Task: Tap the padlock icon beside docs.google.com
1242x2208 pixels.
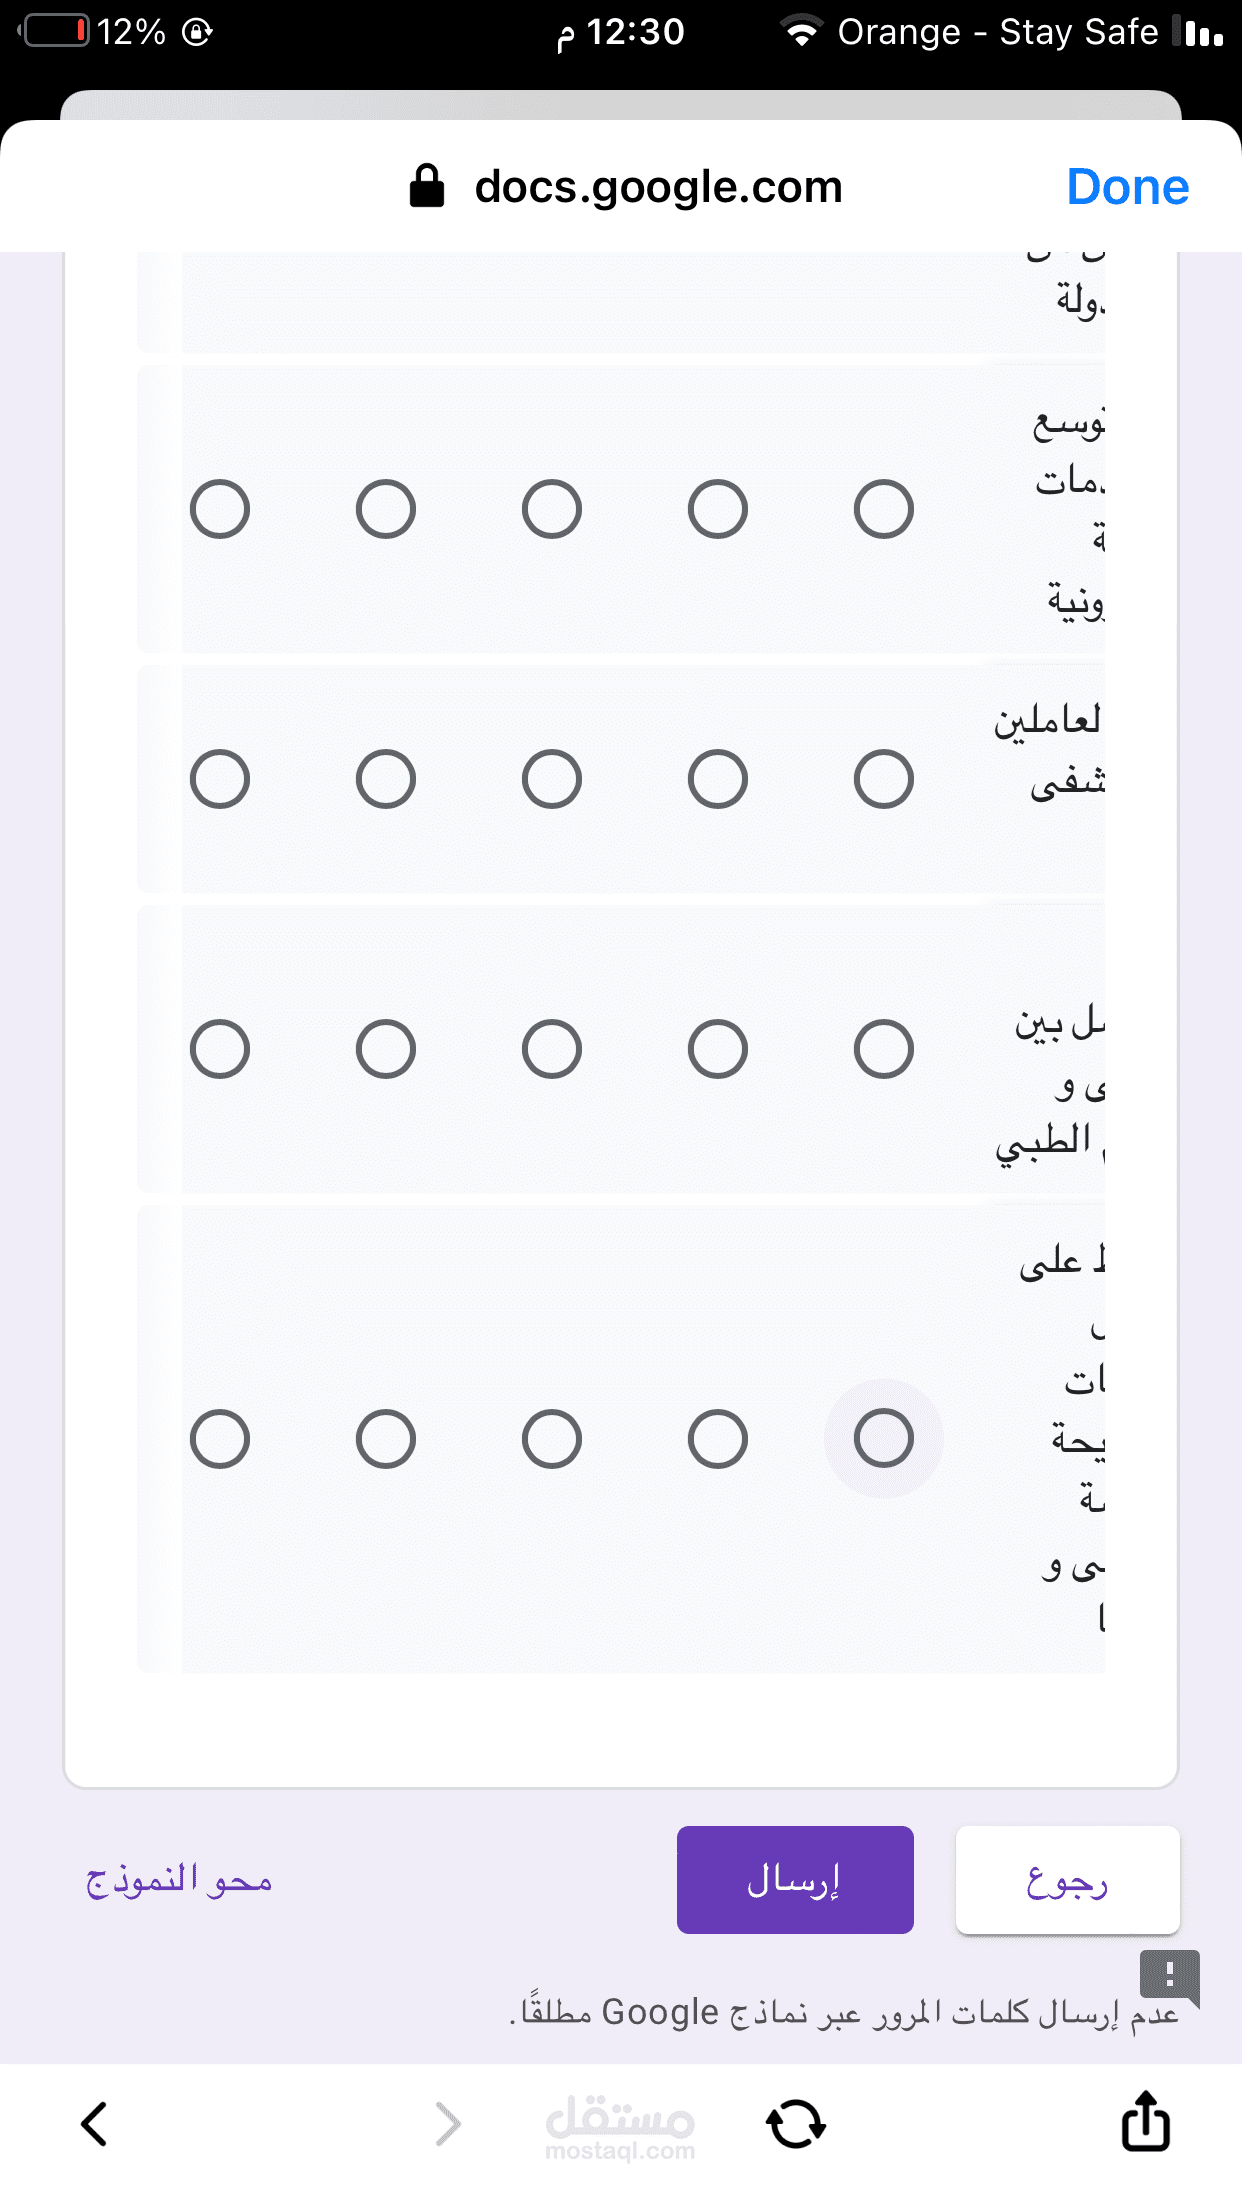Action: coord(427,186)
